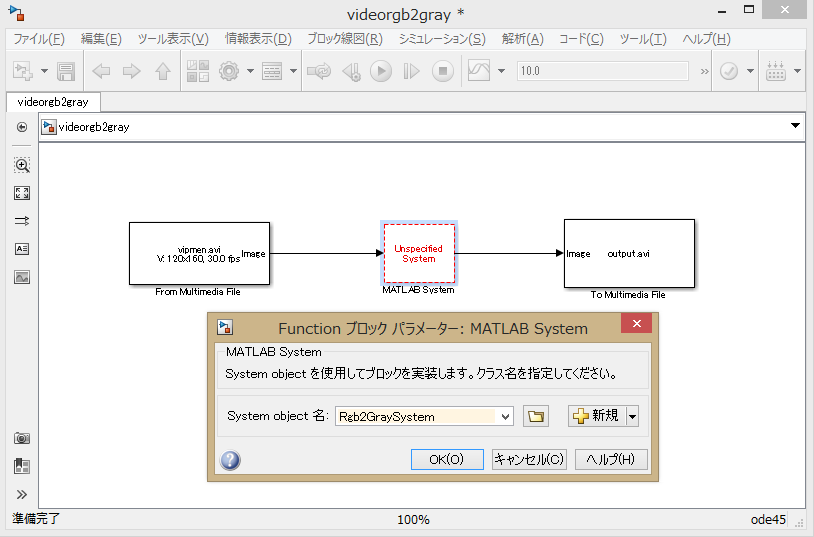814x537 pixels.
Task: Open the 新規 split-button dropdown arrow
Action: (632, 416)
